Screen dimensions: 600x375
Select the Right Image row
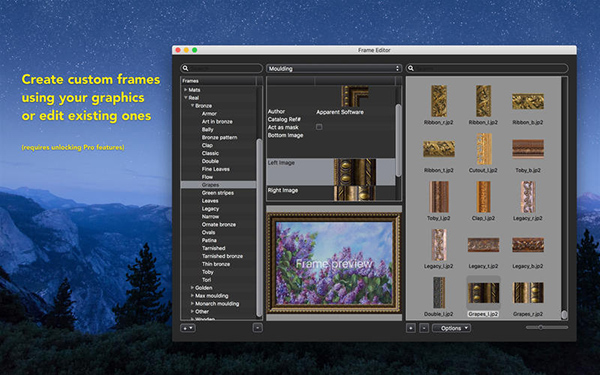click(331, 193)
